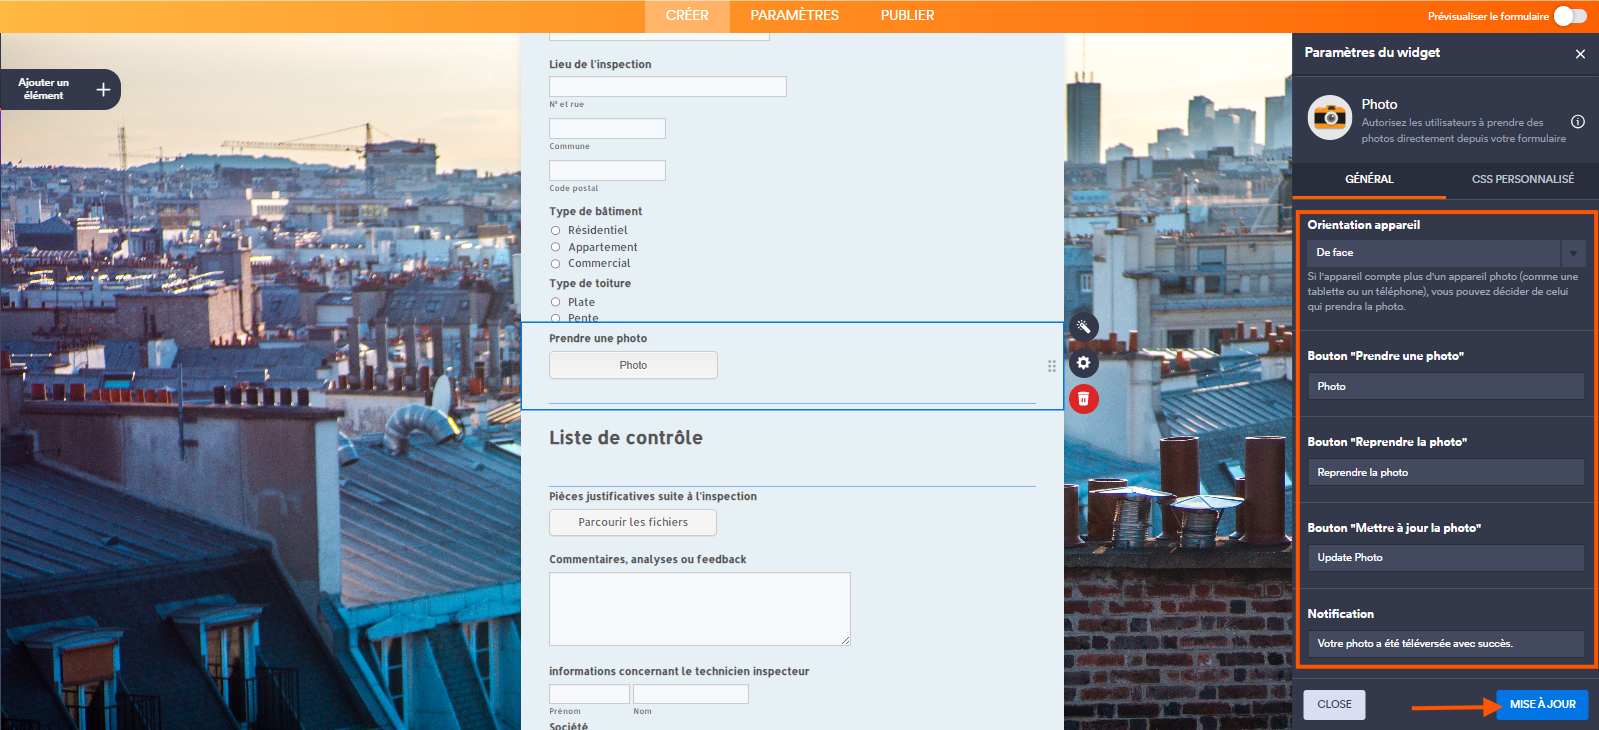Click the info icon in Photo widget header
Viewport: 1599px width, 730px height.
(1578, 122)
